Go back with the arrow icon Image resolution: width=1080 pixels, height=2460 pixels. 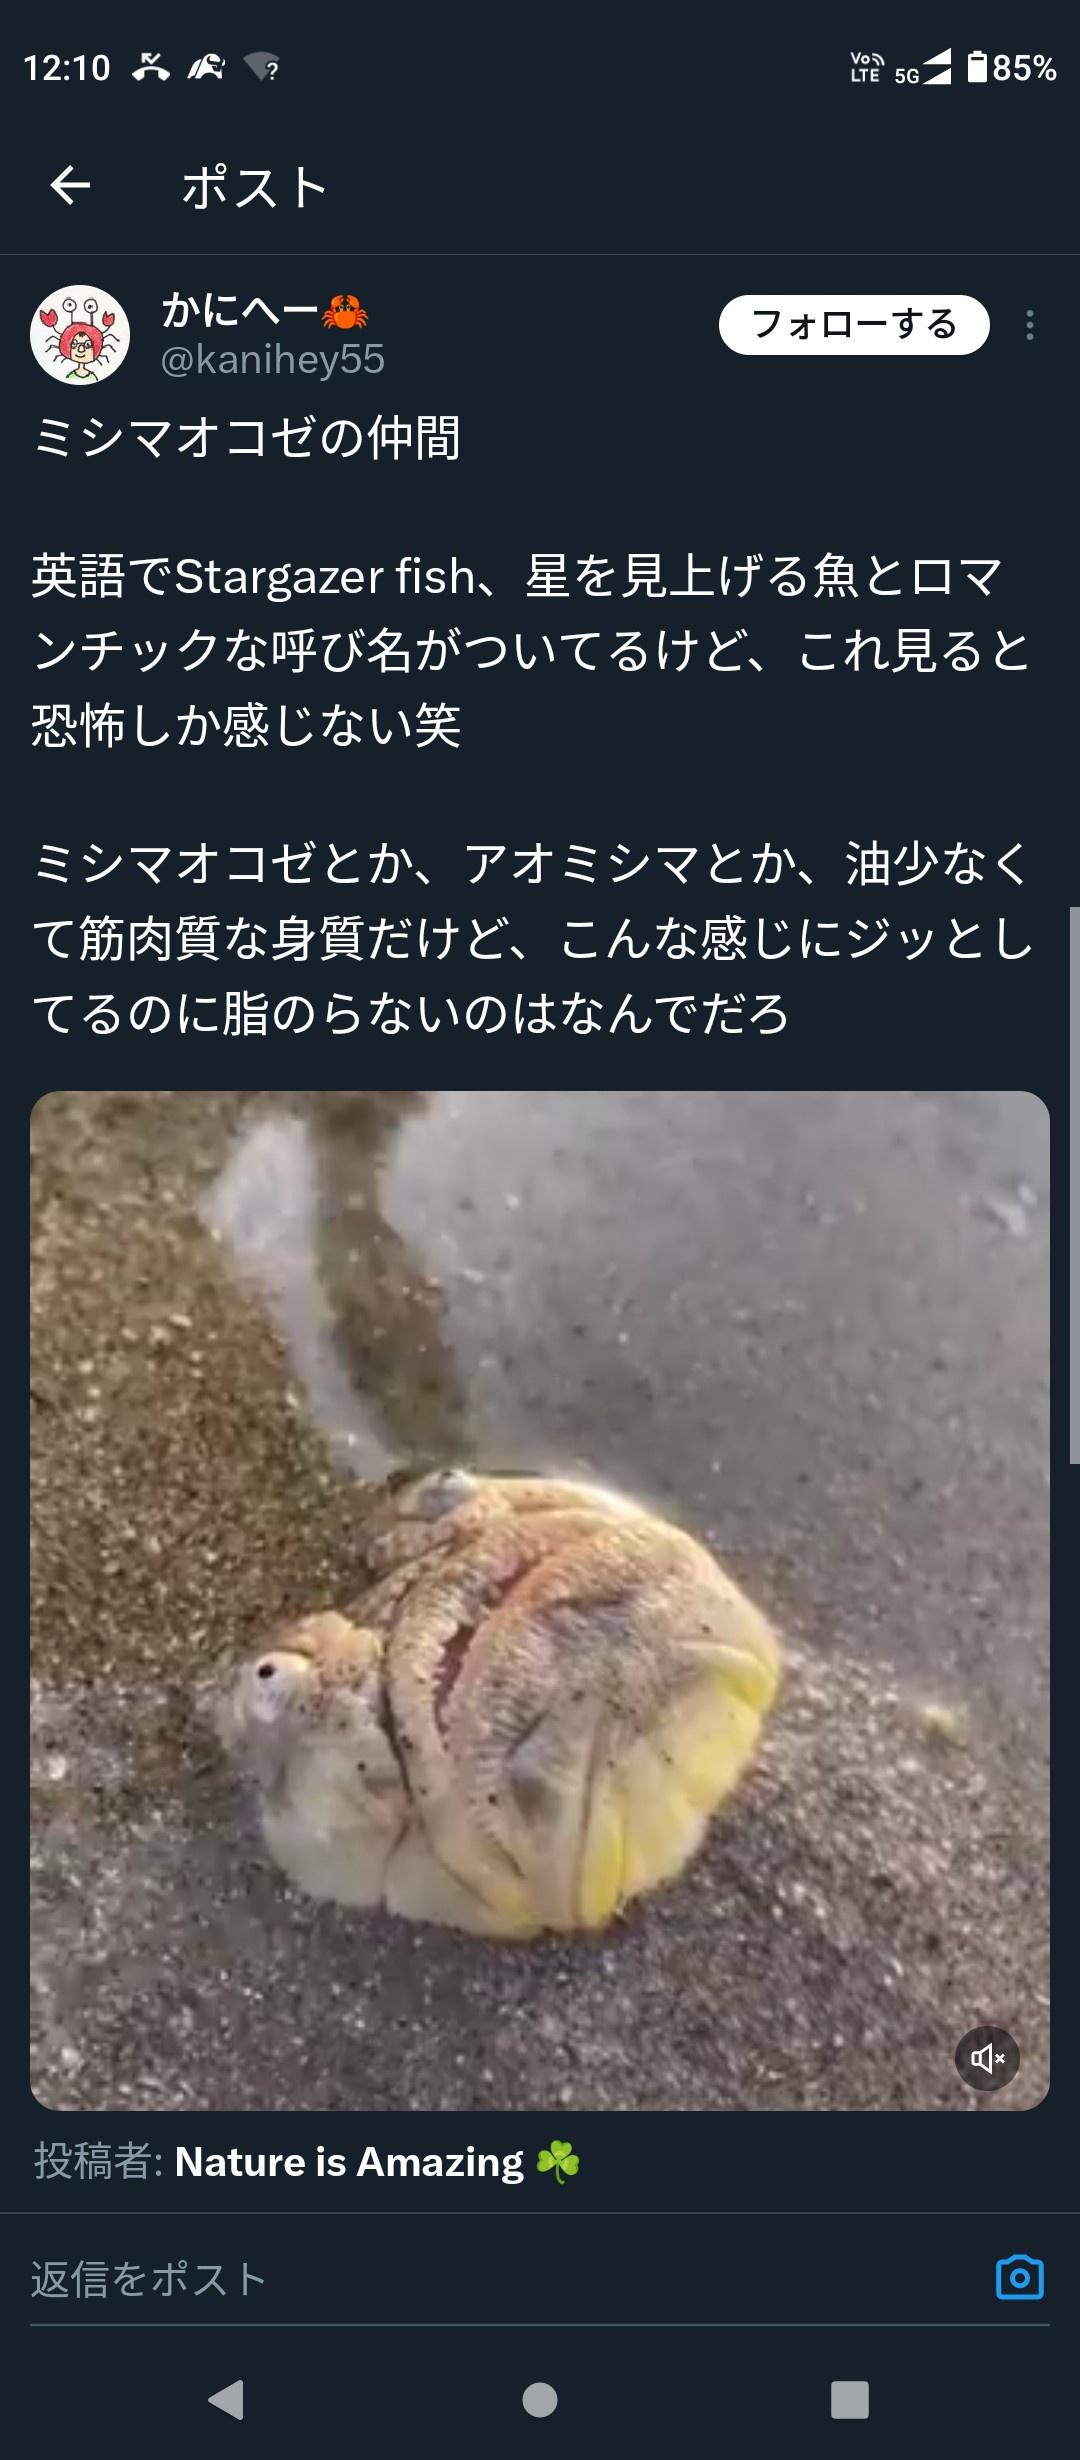[70, 186]
